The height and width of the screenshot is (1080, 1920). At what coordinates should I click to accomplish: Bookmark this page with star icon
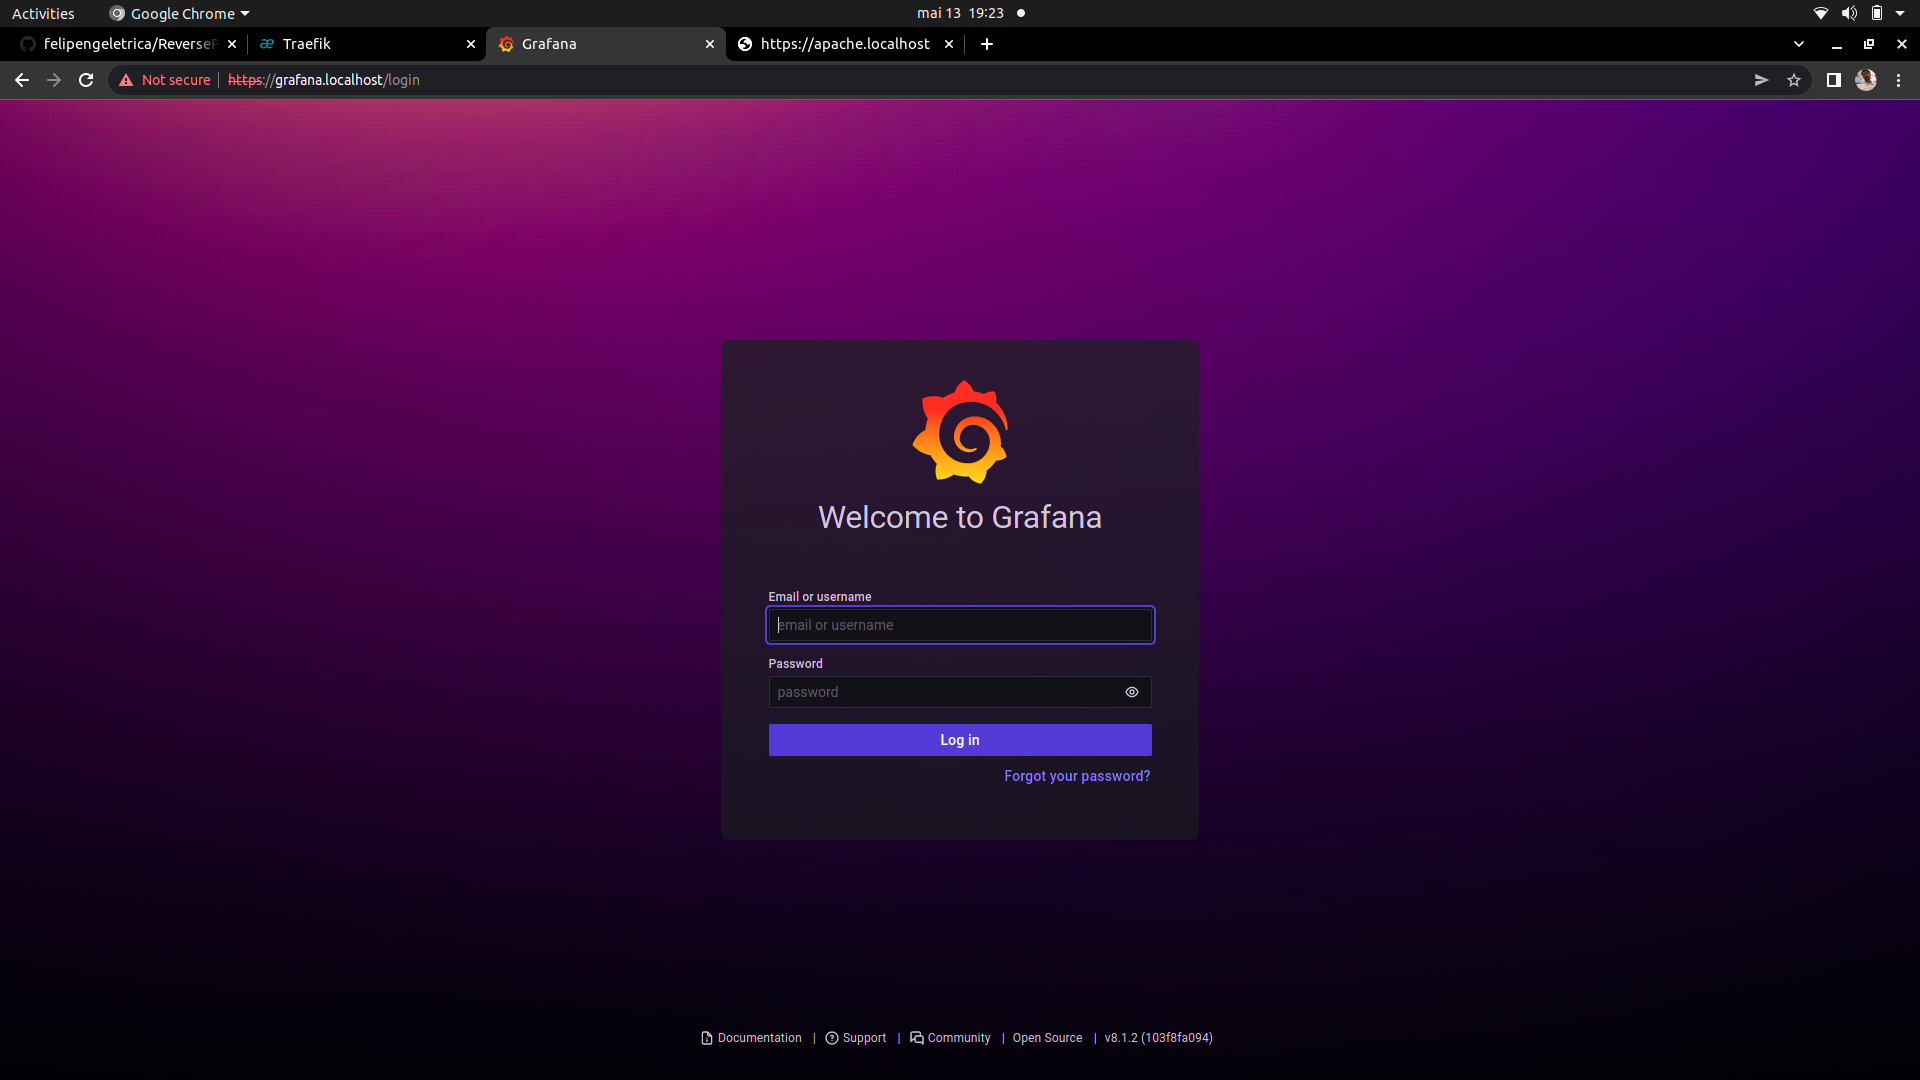(x=1794, y=80)
